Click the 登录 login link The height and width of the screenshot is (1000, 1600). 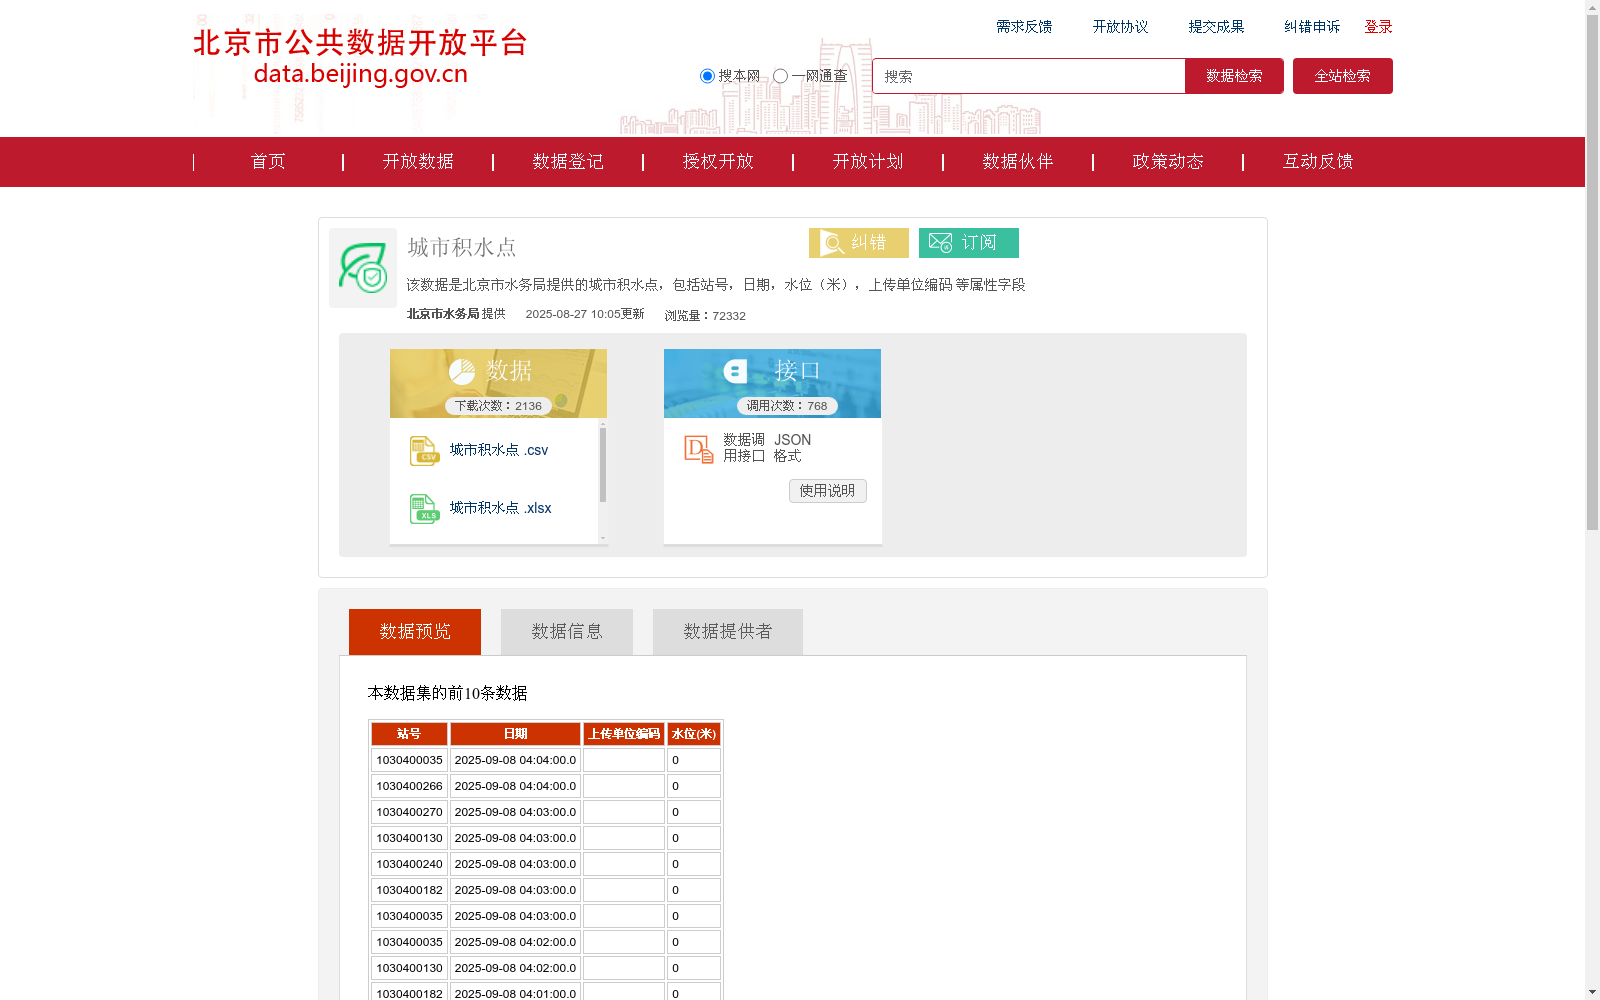click(1378, 27)
